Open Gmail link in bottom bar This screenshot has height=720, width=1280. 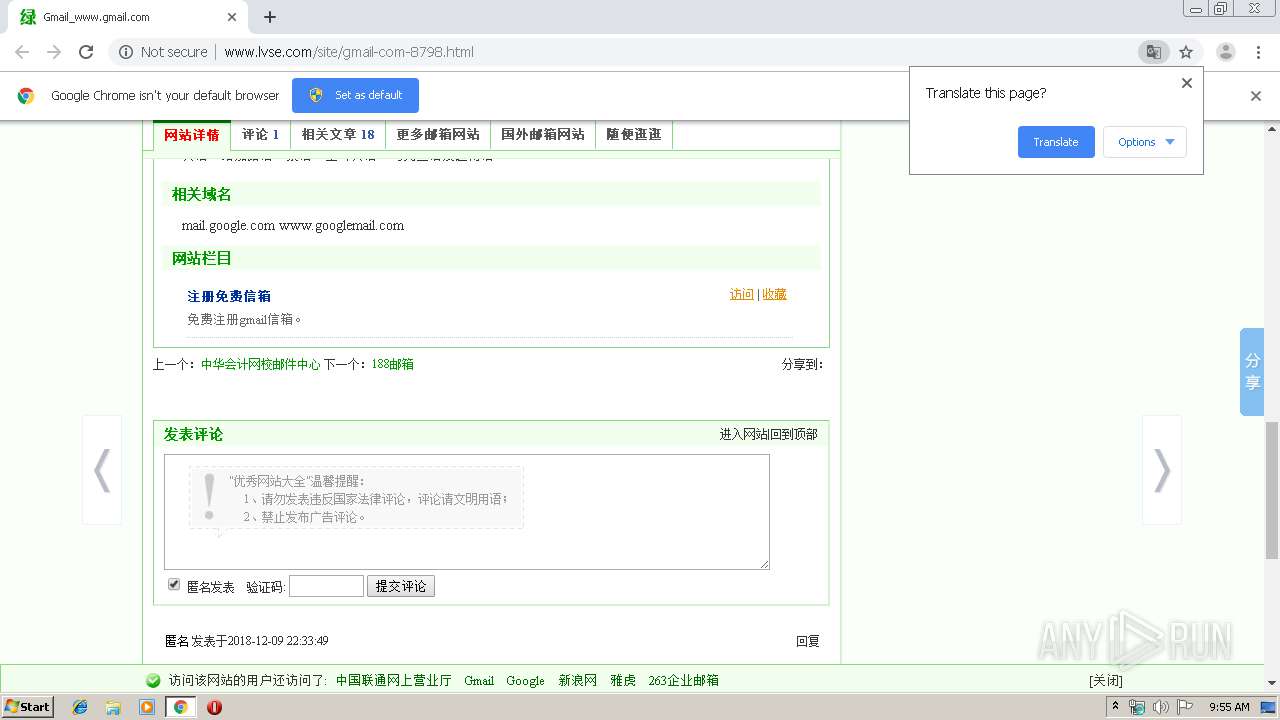pyautogui.click(x=479, y=681)
